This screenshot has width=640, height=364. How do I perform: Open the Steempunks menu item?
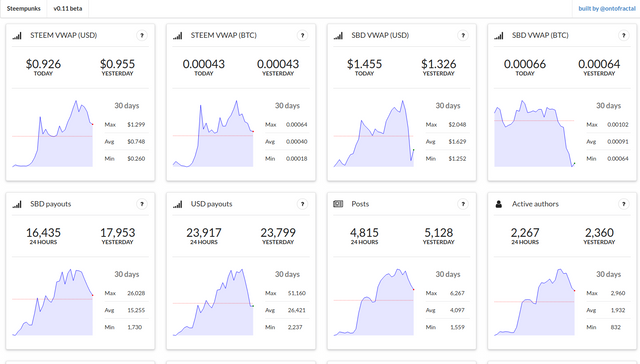pyautogui.click(x=24, y=9)
